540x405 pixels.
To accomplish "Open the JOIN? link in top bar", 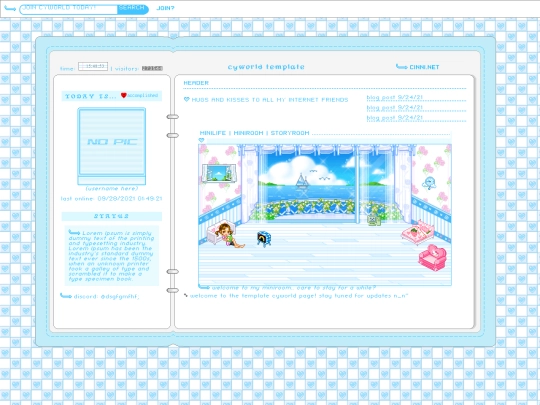I will (165, 8).
